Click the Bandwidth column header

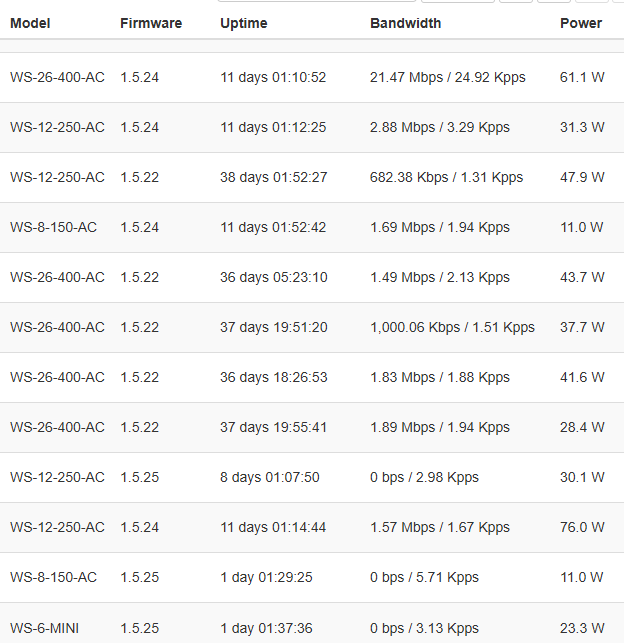click(x=405, y=23)
